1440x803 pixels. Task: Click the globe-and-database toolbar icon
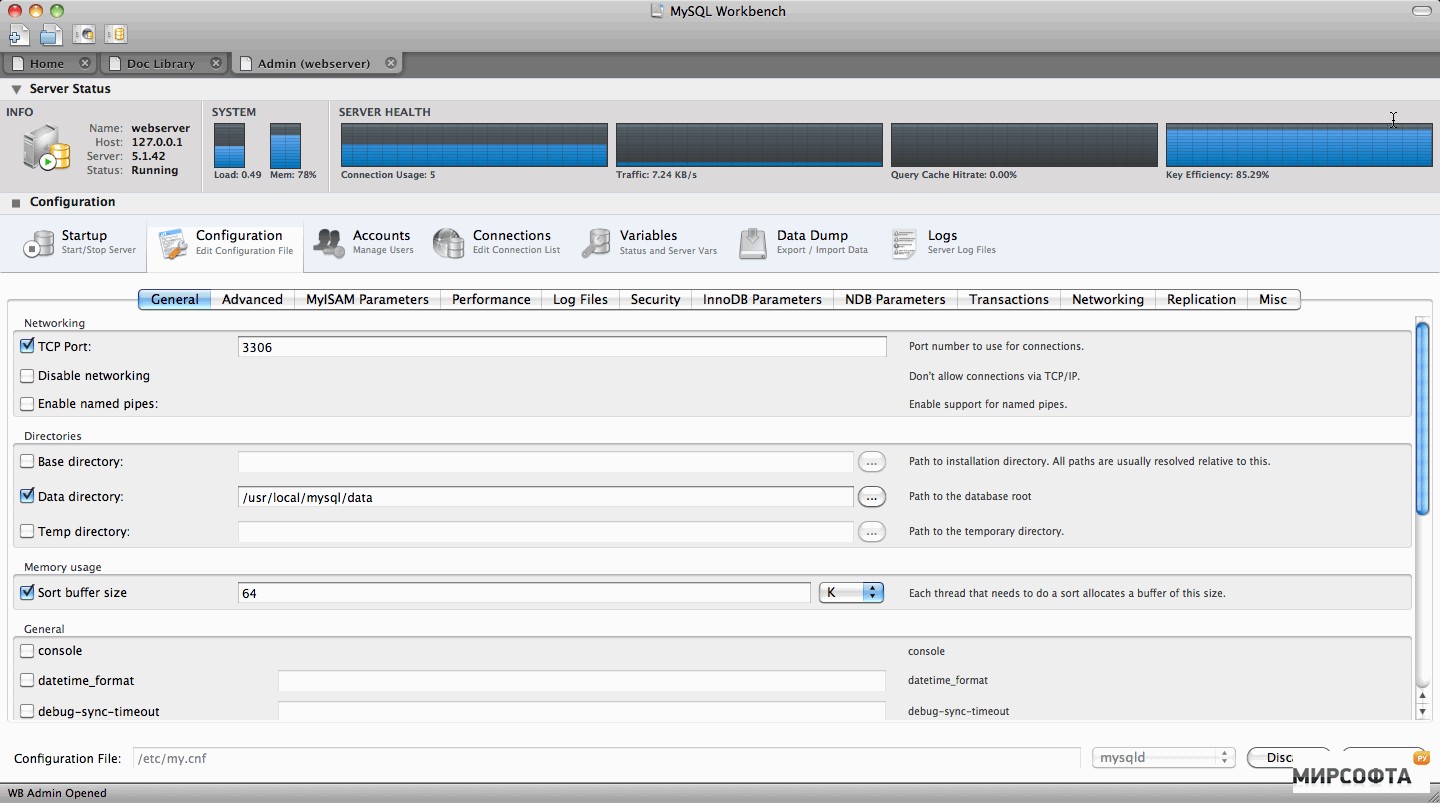(x=84, y=34)
